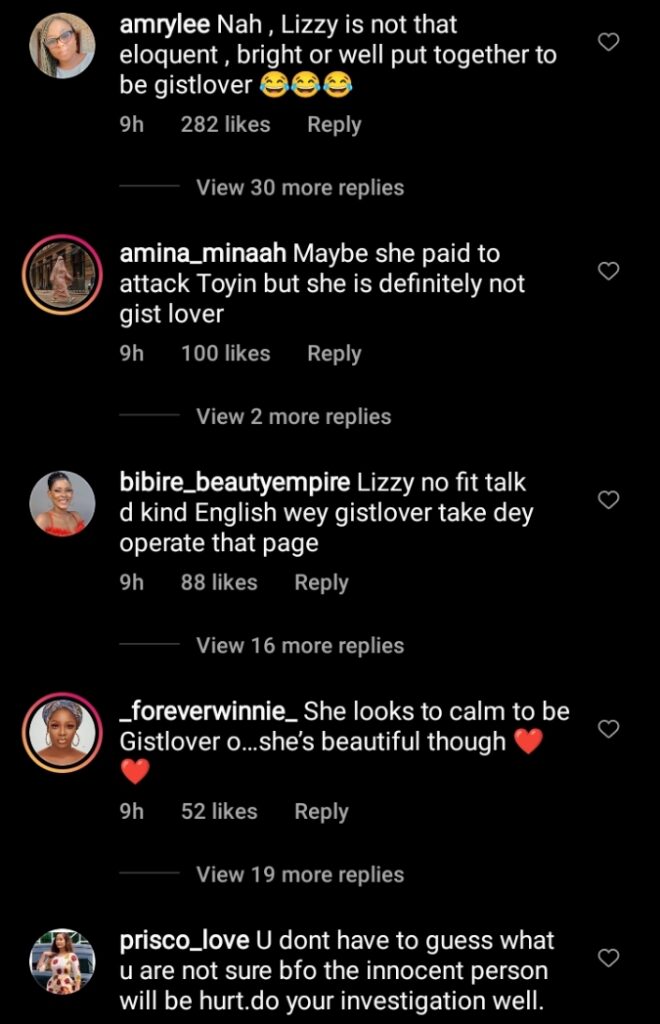Show 'View 16 more replies' thread
This screenshot has height=1024, width=660.
tap(300, 646)
